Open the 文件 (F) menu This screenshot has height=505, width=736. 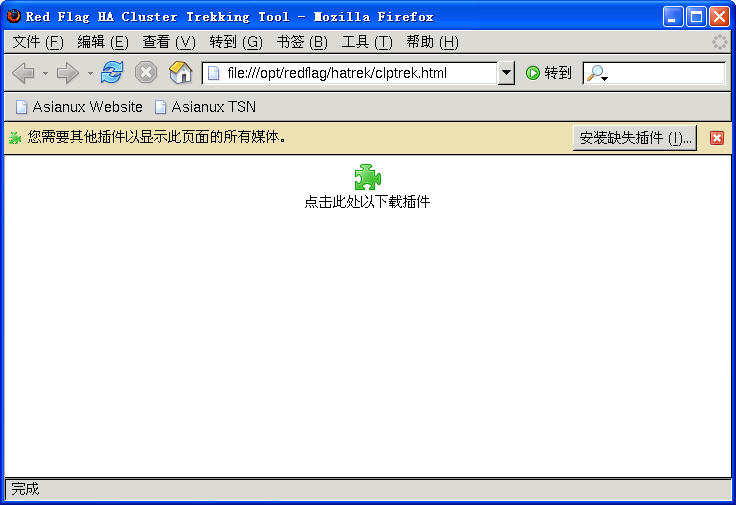coord(38,42)
